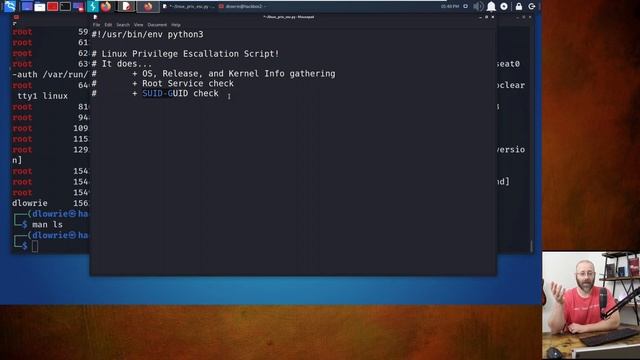
Task: Click the purple screen icon in the top panel
Action: pyautogui.click(x=78, y=7)
